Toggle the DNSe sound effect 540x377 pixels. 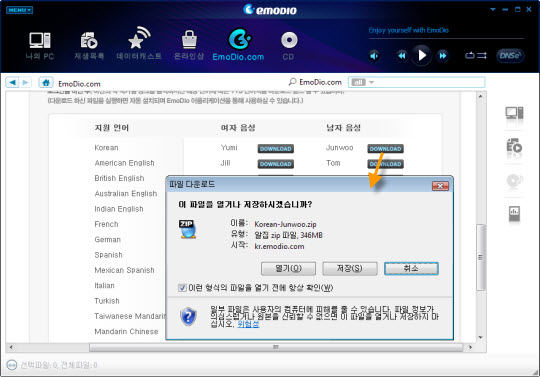510,55
